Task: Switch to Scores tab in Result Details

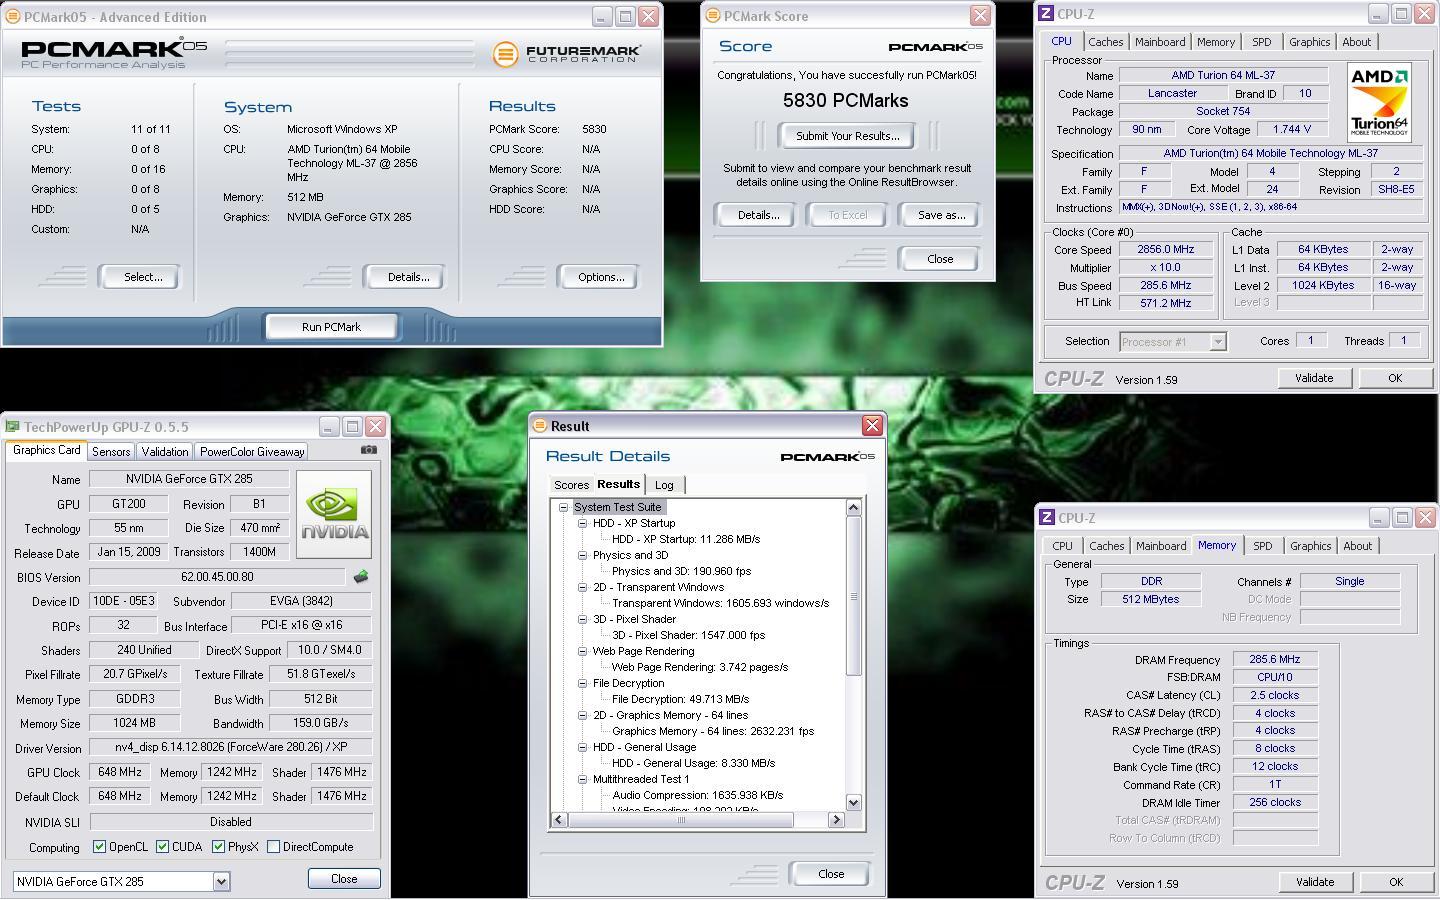Action: [x=572, y=485]
